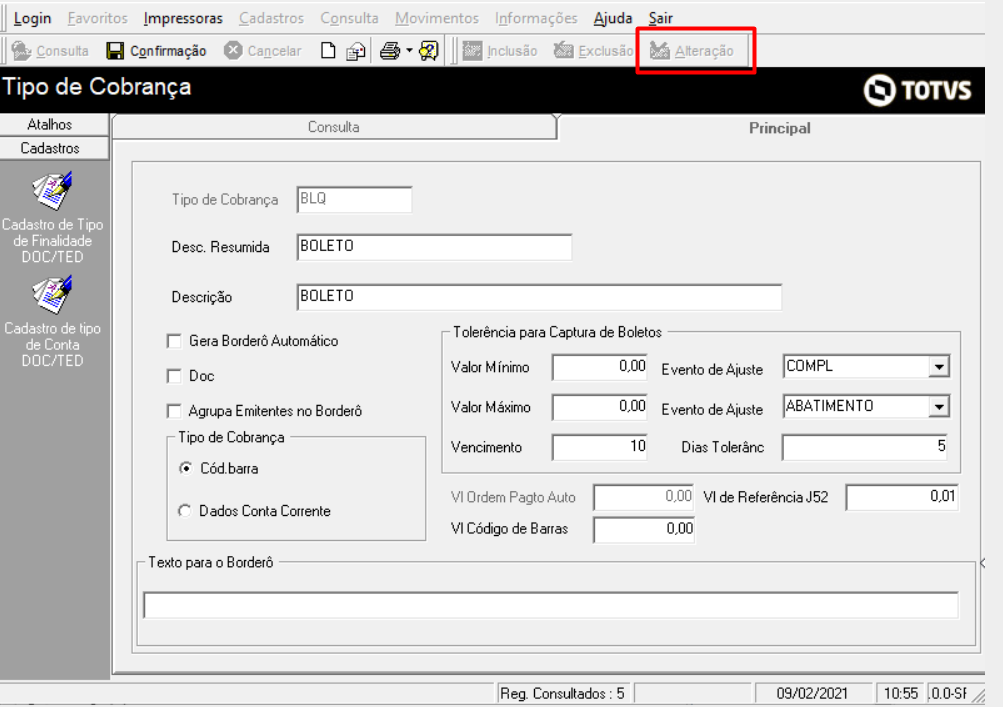Click the Cancelar toolbar button

pyautogui.click(x=263, y=51)
